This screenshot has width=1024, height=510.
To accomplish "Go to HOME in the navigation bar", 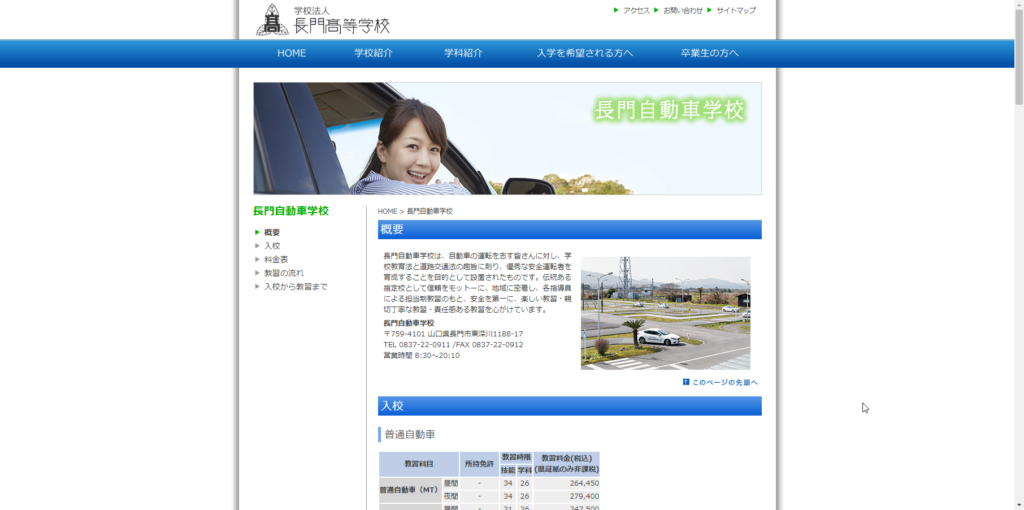I will (x=291, y=54).
